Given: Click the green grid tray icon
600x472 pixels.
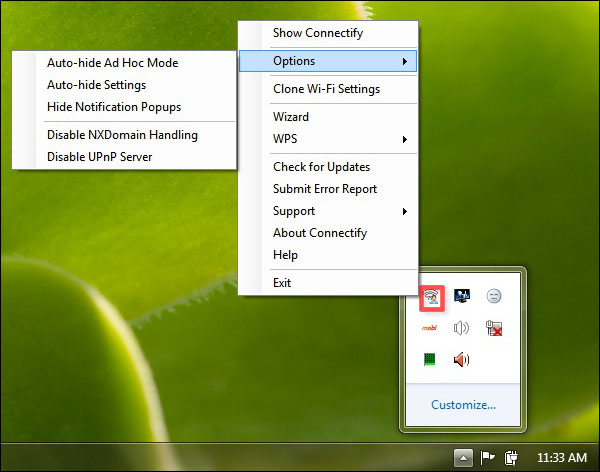Looking at the screenshot, I should [x=429, y=359].
